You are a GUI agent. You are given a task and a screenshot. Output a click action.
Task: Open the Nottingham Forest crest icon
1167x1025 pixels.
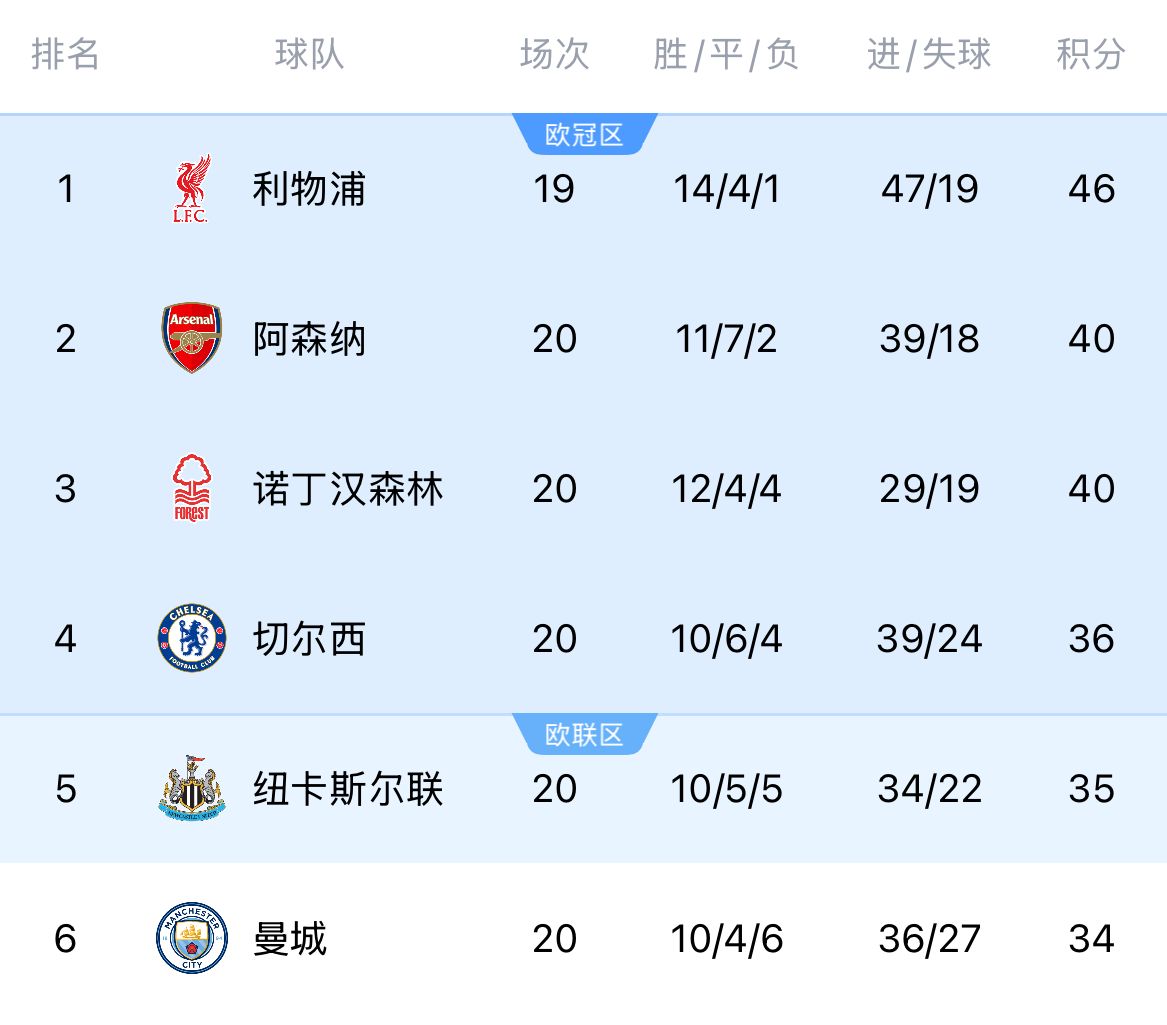coord(191,488)
